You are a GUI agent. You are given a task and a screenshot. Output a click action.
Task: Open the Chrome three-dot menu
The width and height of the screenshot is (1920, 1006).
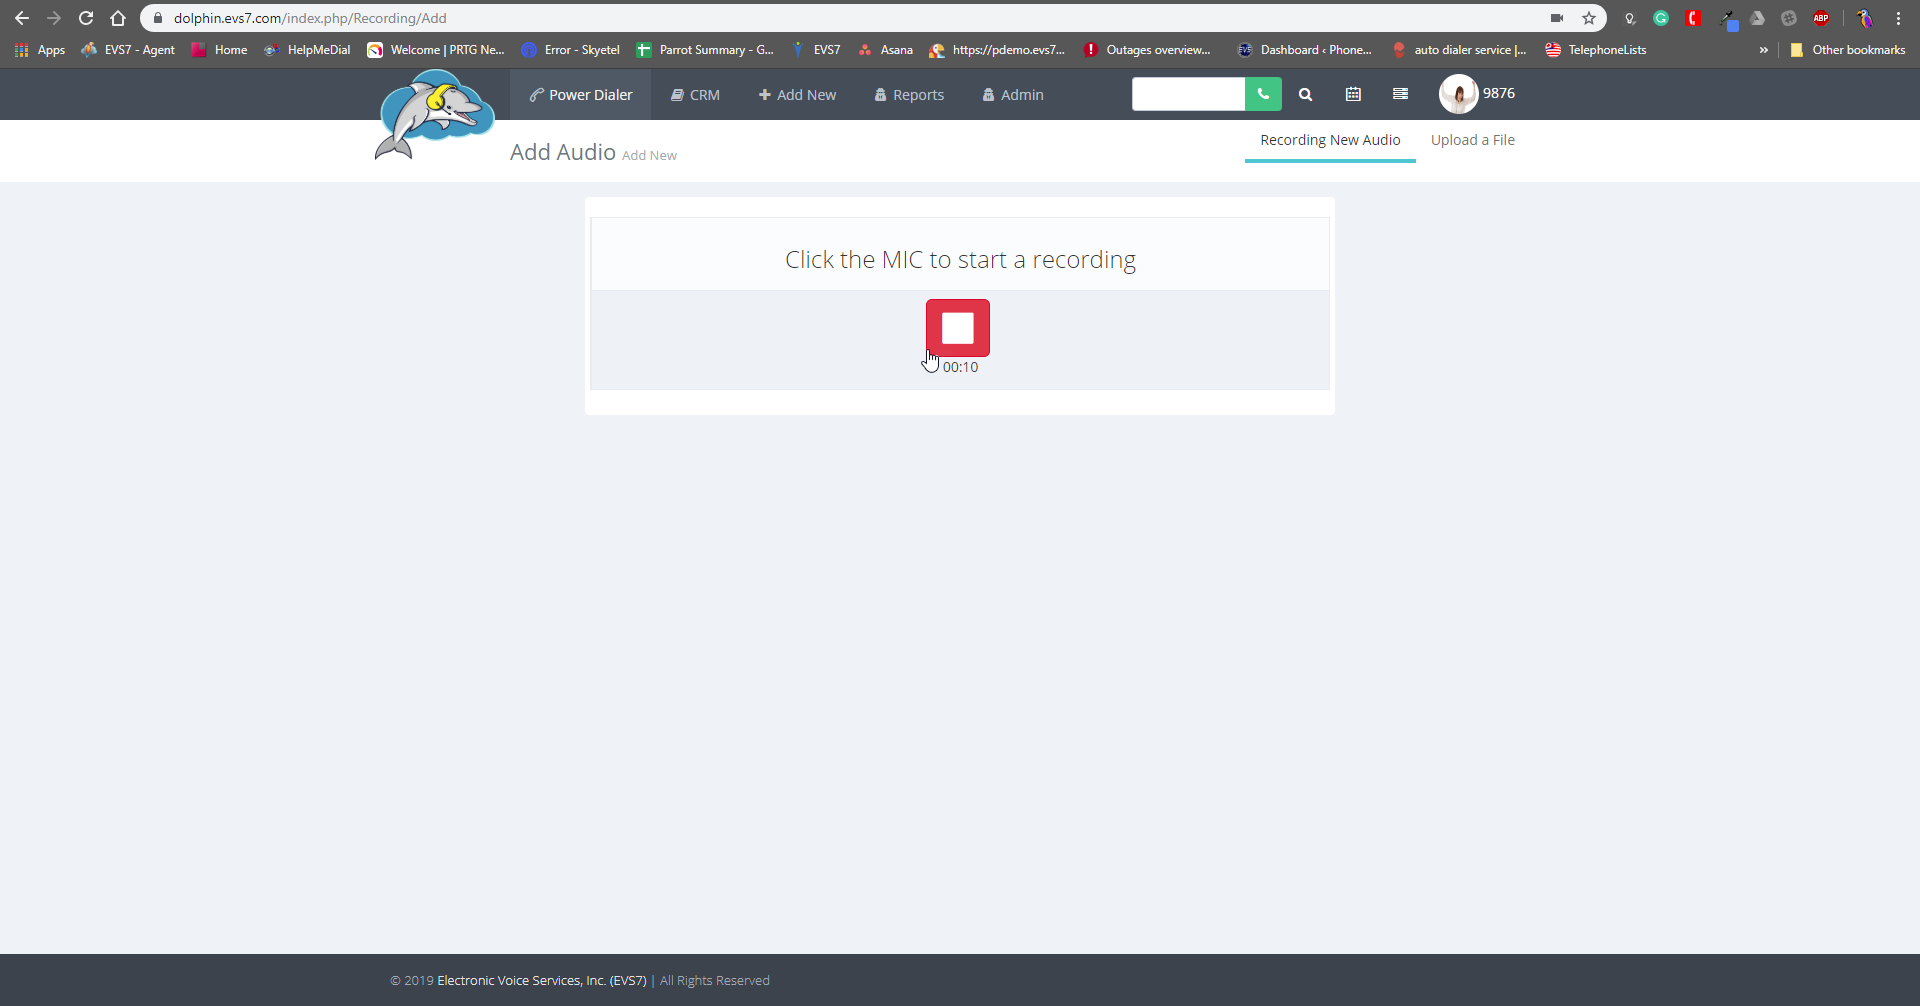[1898, 18]
